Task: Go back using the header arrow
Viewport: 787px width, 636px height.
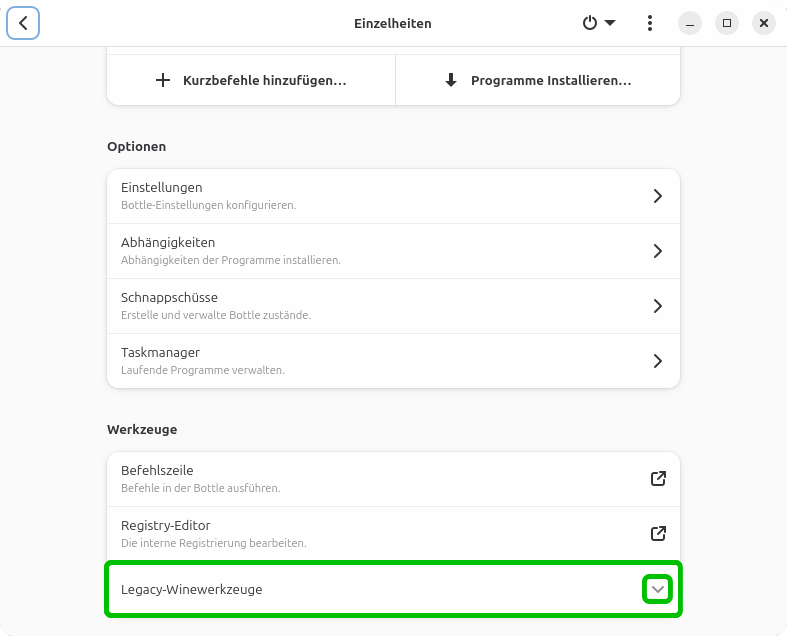Action: [23, 23]
